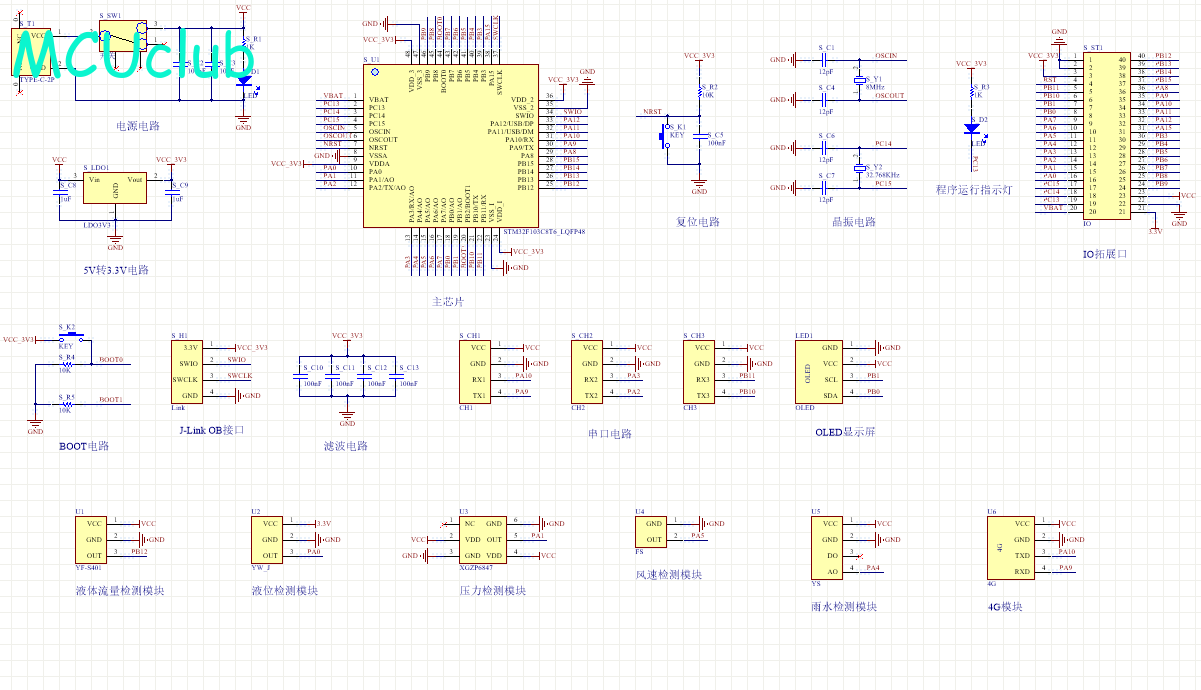The image size is (1201, 690).
Task: Click the OSCOUT net label by crystal
Action: [889, 96]
